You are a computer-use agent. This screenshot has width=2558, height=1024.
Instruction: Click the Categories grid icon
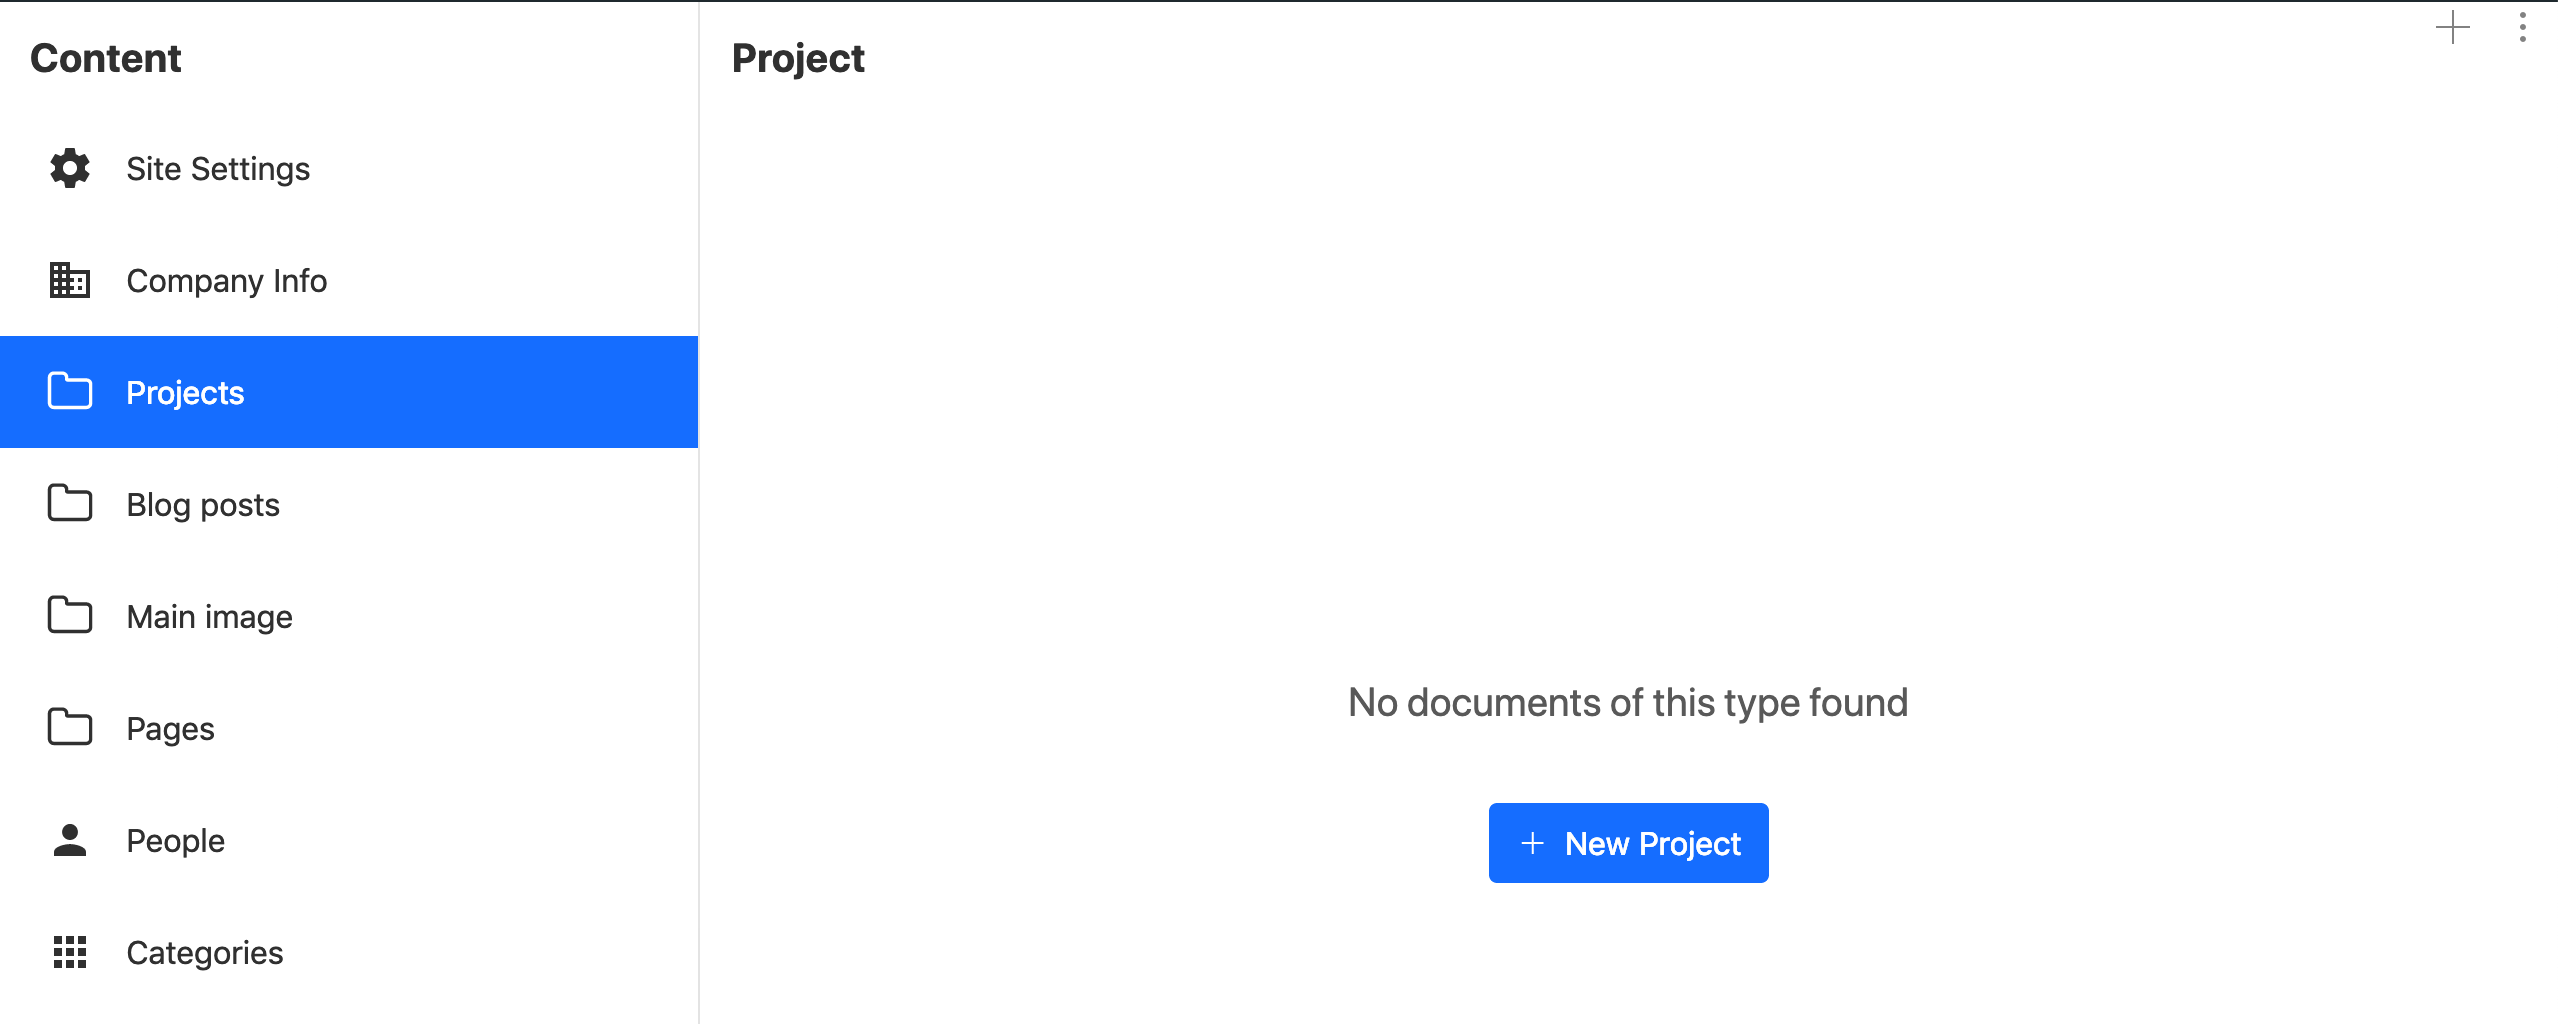tap(68, 951)
